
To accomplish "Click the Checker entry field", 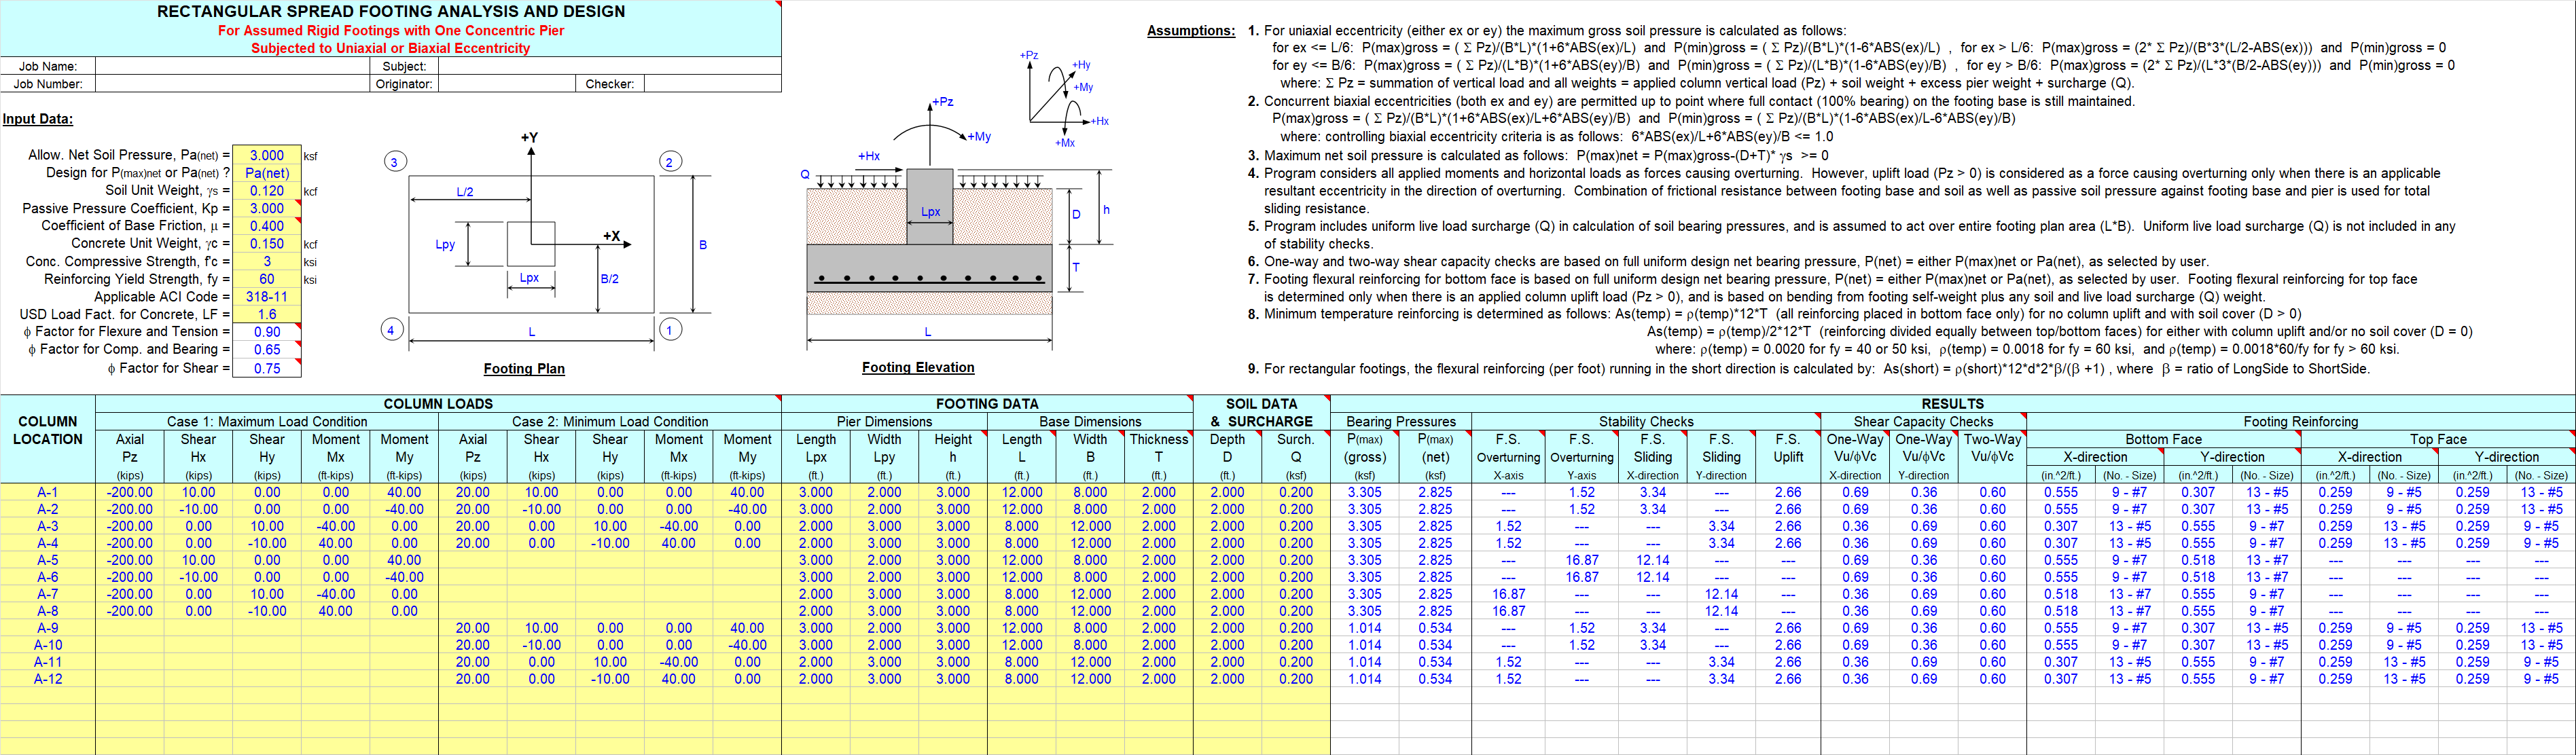I will [x=712, y=84].
